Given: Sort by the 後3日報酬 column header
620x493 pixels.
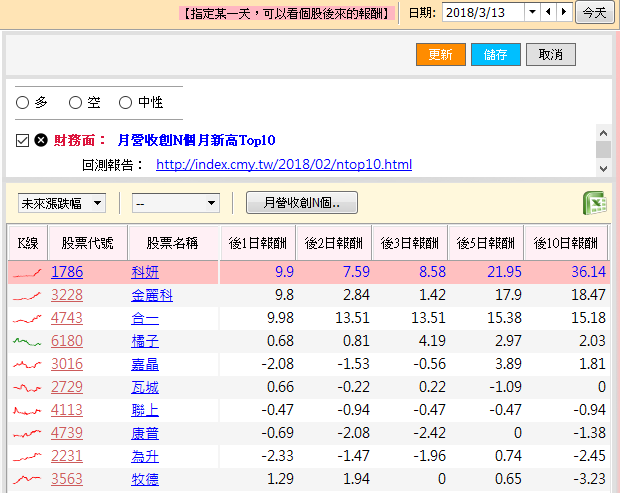Looking at the screenshot, I should (x=409, y=243).
